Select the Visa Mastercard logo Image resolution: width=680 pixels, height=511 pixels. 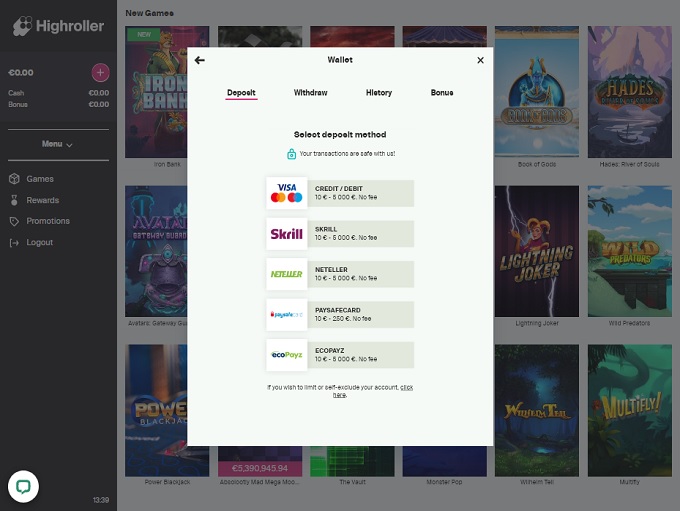pos(287,193)
